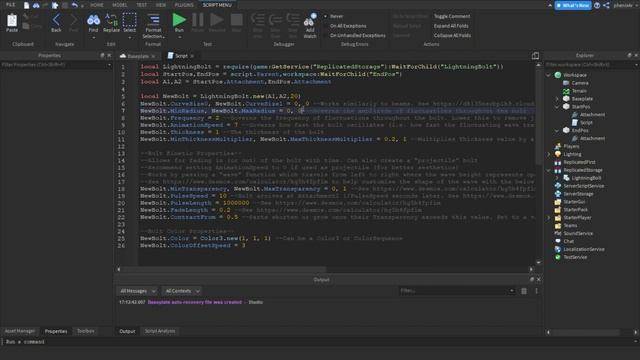Click Add Watch in Debugger
Image resolution: width=640 pixels, height=360 pixels.
coord(310,25)
